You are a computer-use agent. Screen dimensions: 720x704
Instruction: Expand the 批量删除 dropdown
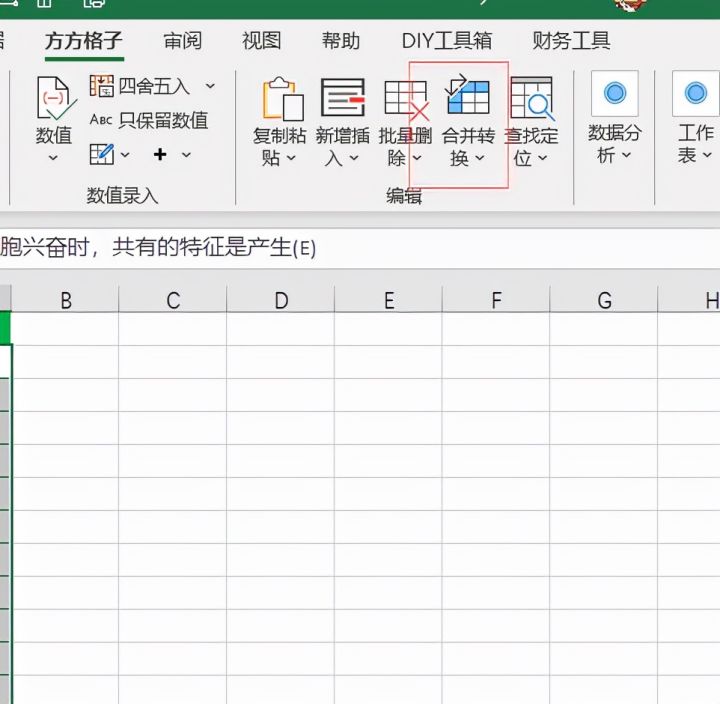coord(417,158)
